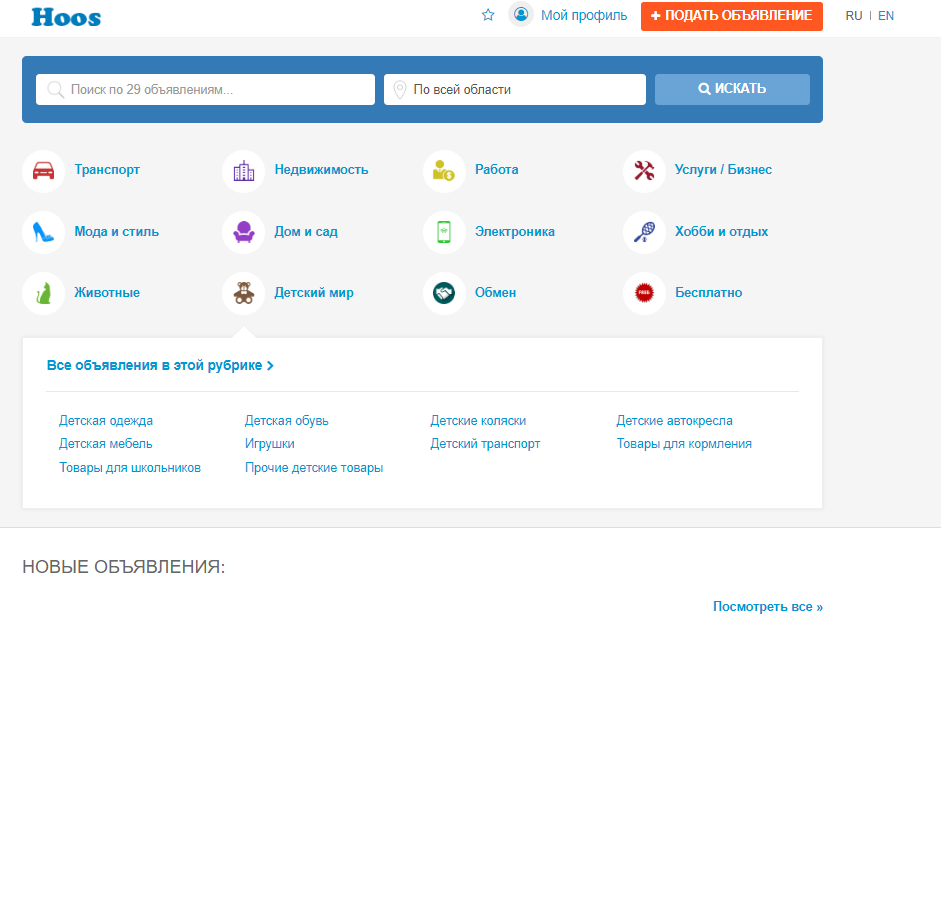Image resolution: width=941 pixels, height=909 pixels.
Task: Select the blue high-heel shoe icon
Action: (43, 232)
